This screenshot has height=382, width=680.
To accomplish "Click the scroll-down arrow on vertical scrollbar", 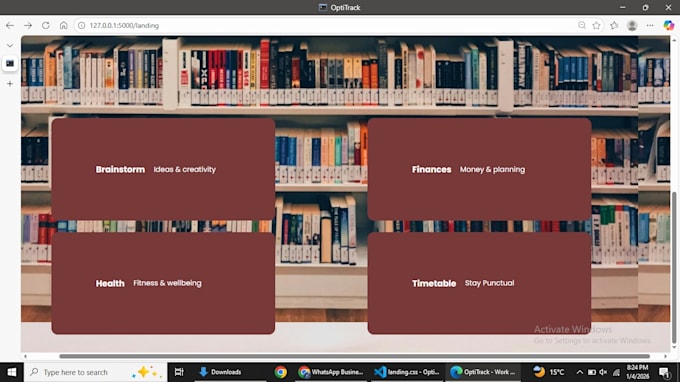I will tap(673, 347).
